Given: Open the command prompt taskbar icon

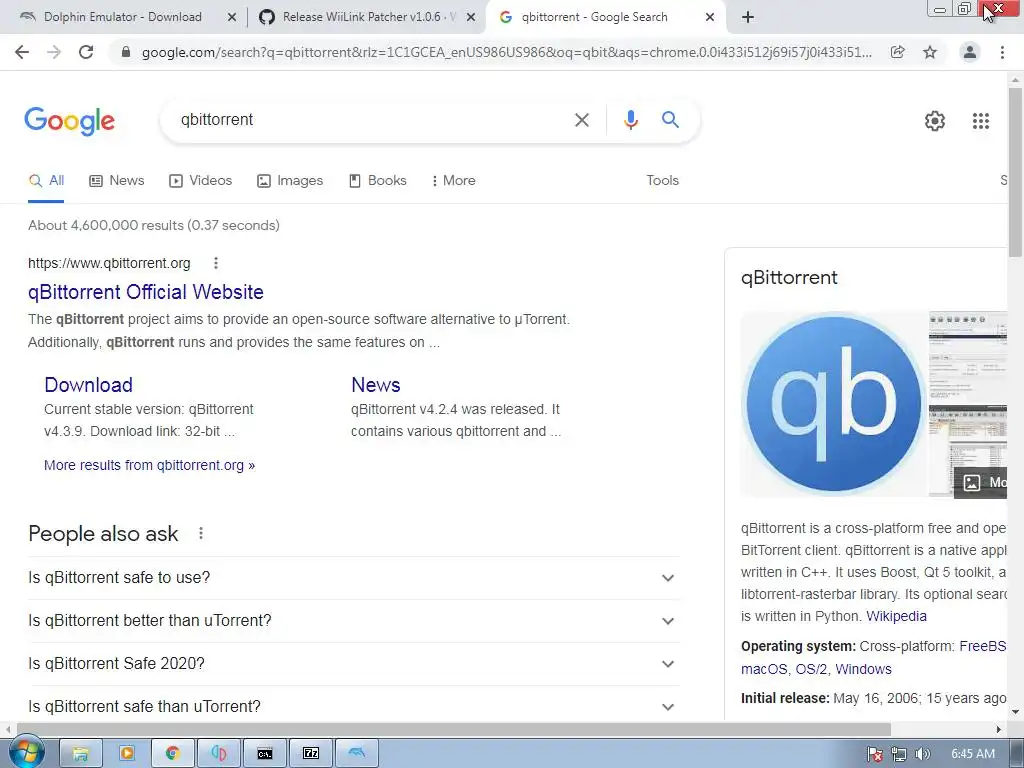Looking at the screenshot, I should [264, 754].
